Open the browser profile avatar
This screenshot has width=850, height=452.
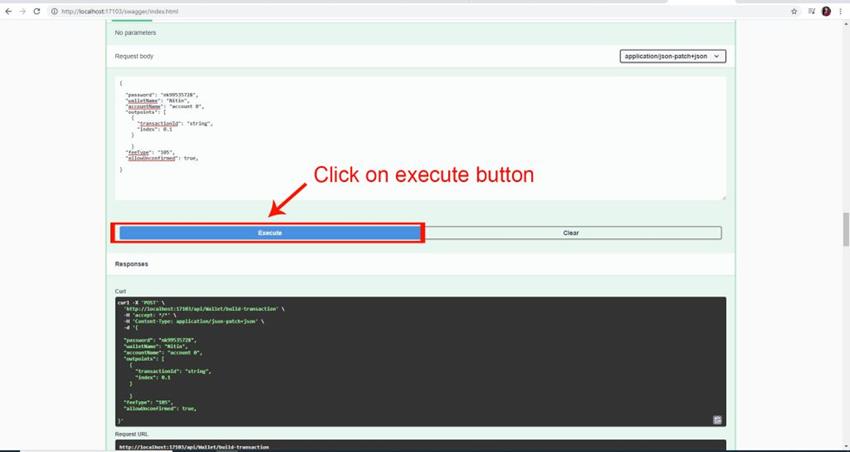click(x=826, y=11)
